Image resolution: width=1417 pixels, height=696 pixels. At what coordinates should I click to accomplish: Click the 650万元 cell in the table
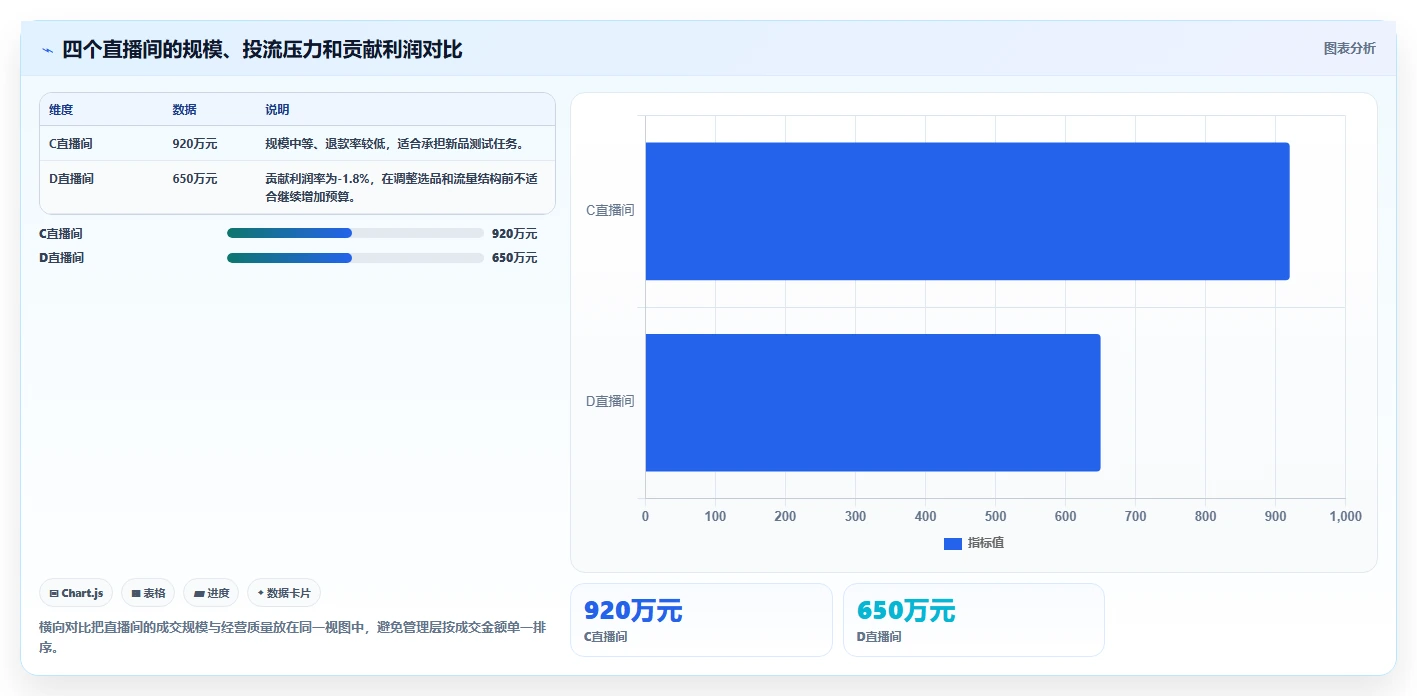[x=195, y=179]
